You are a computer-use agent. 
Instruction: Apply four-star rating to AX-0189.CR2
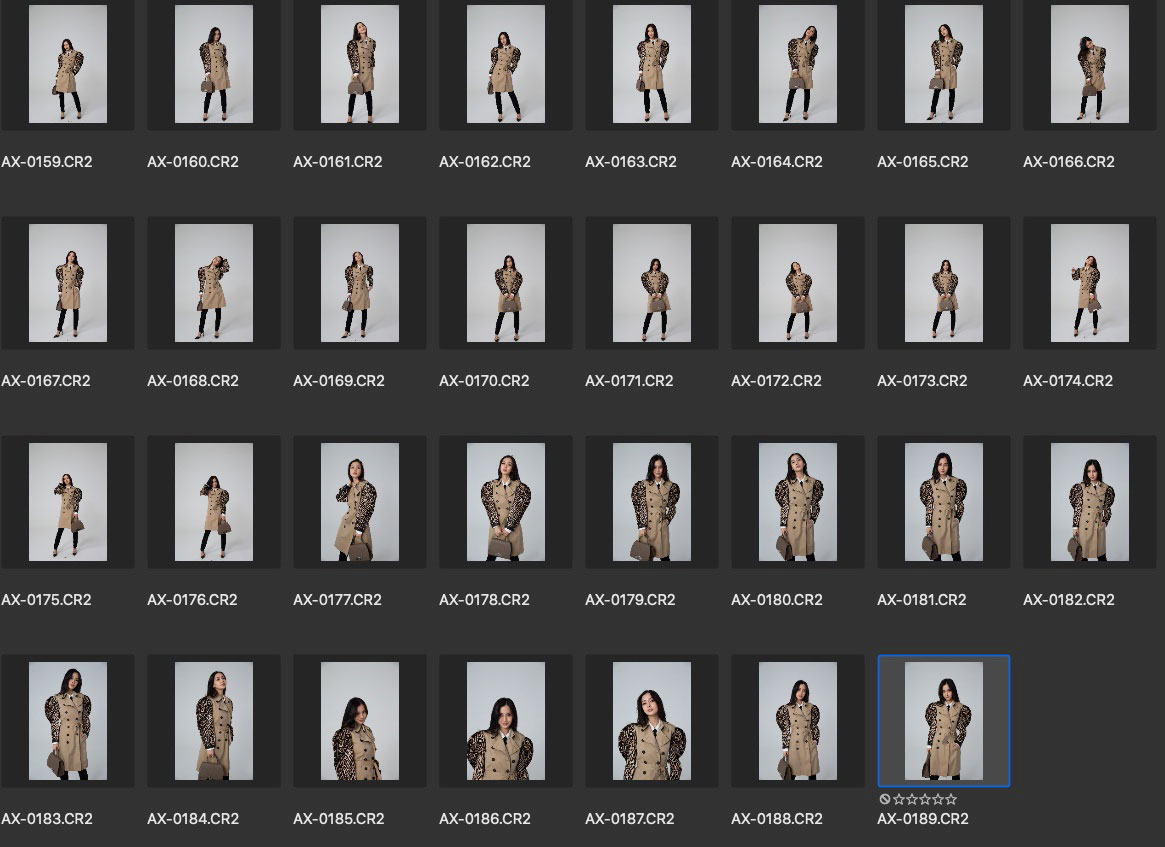tap(938, 800)
